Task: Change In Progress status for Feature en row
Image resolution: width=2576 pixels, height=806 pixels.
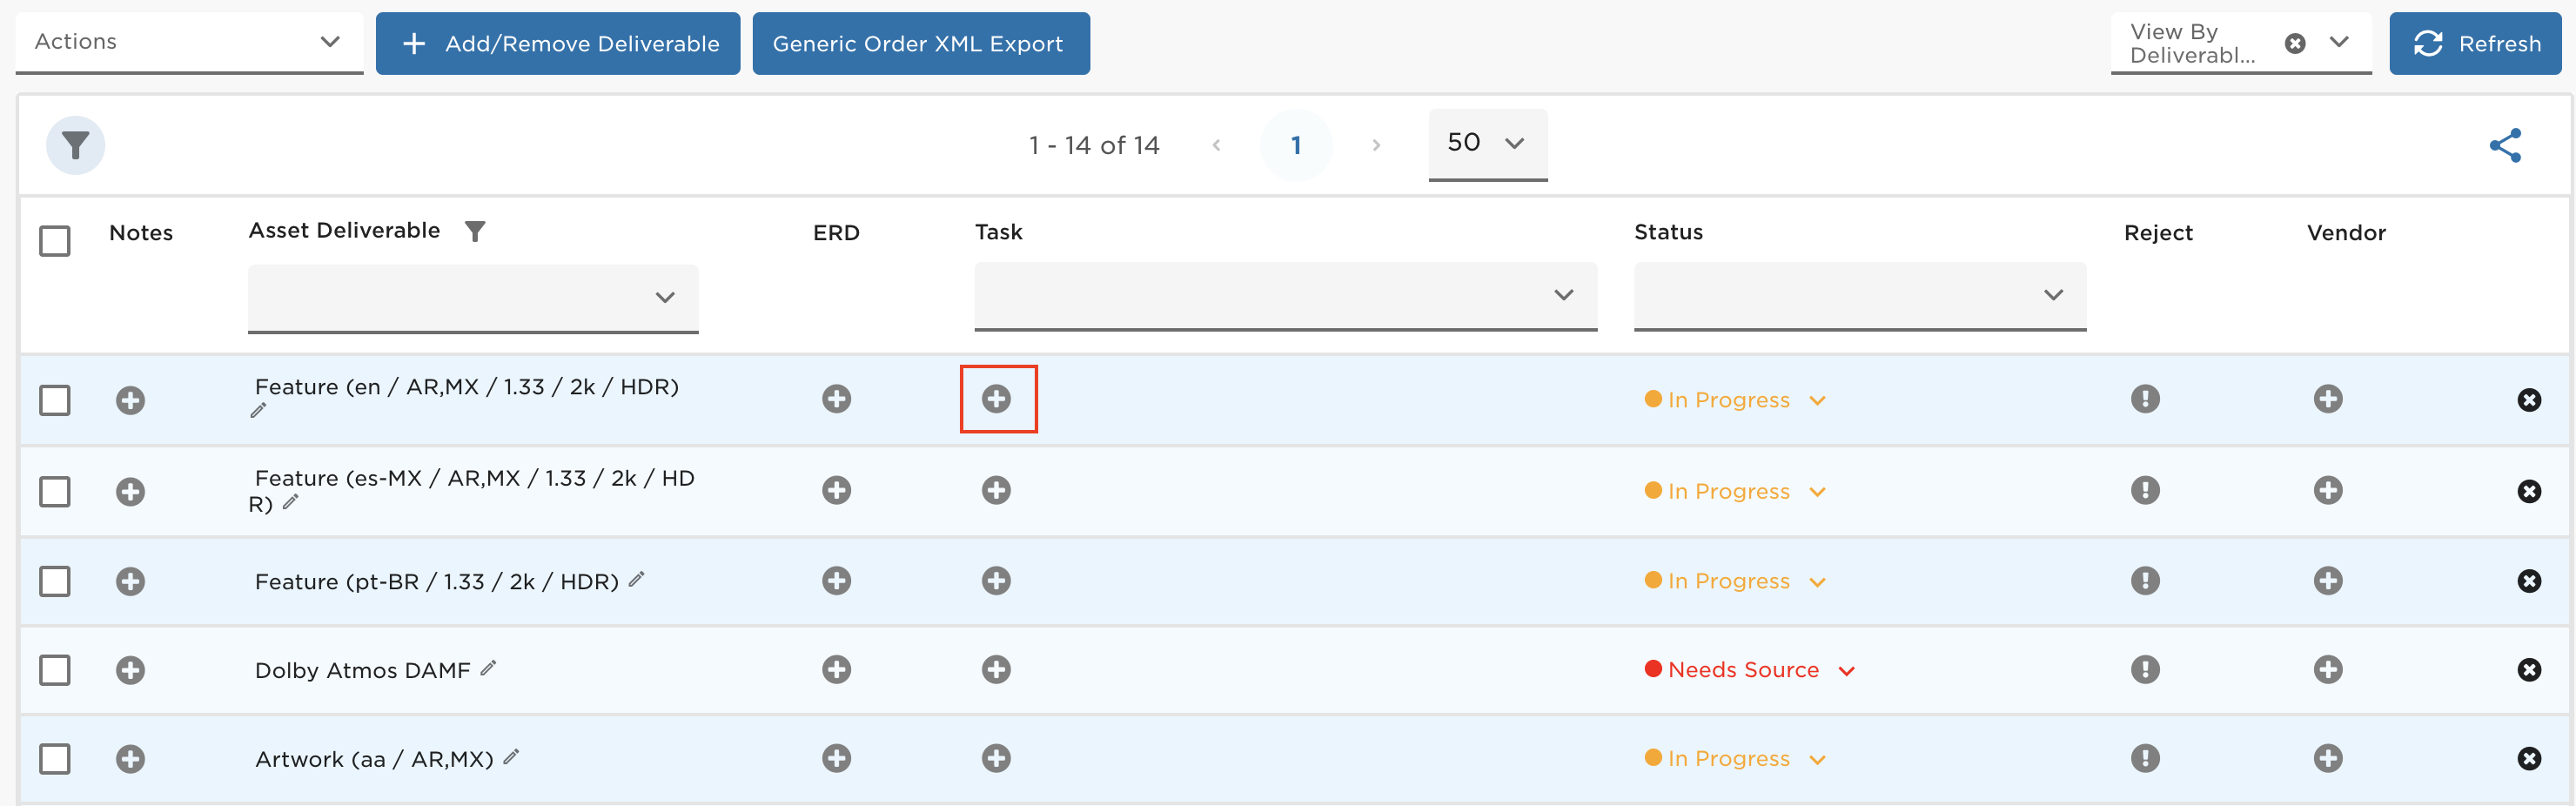Action: point(1736,400)
